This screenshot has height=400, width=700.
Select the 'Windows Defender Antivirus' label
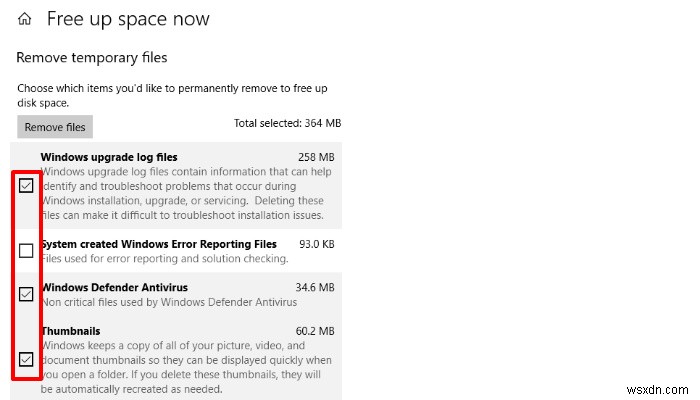click(x=112, y=287)
